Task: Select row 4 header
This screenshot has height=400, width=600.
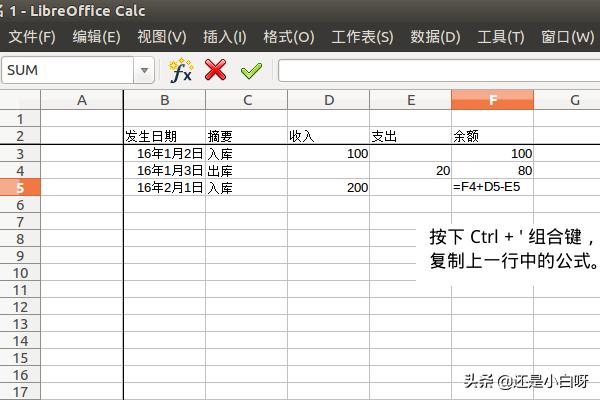Action: pos(20,170)
